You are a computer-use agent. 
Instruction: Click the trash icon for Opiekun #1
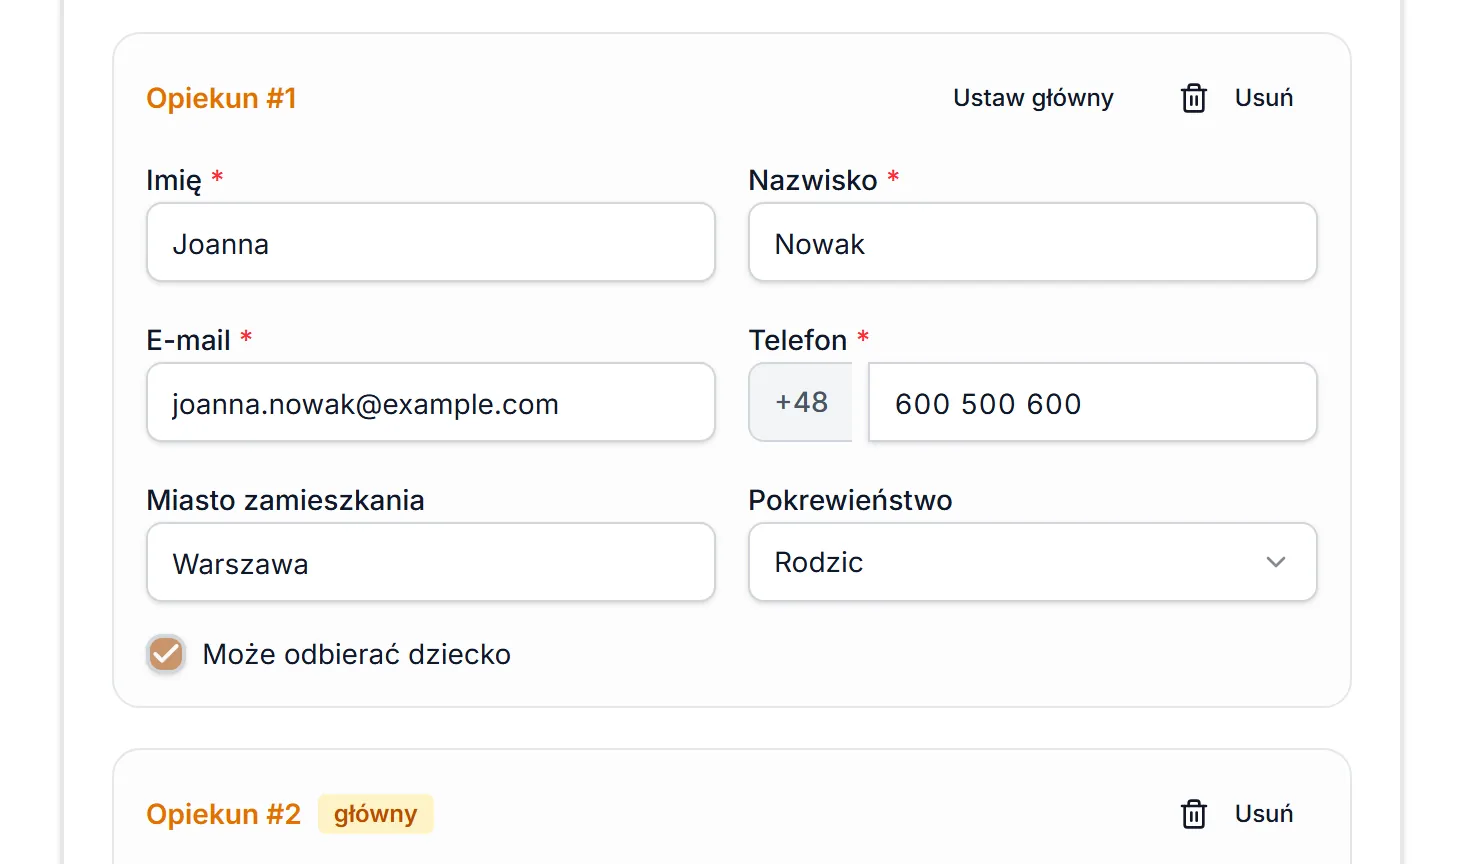pos(1194,98)
